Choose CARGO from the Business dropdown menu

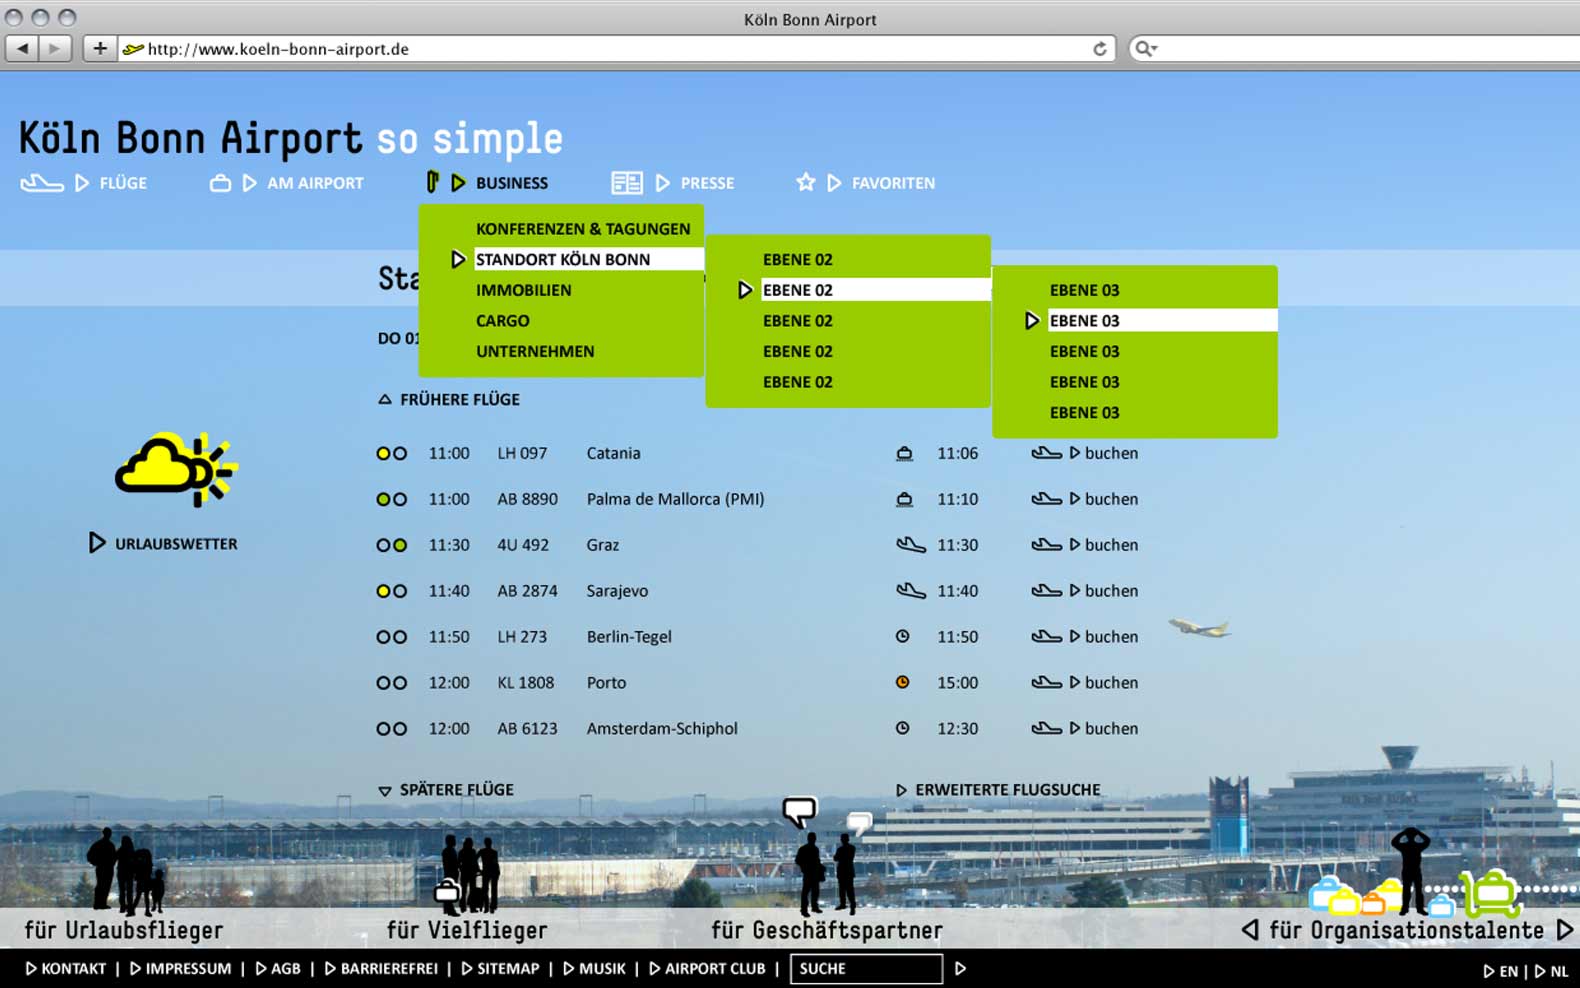[x=503, y=321]
